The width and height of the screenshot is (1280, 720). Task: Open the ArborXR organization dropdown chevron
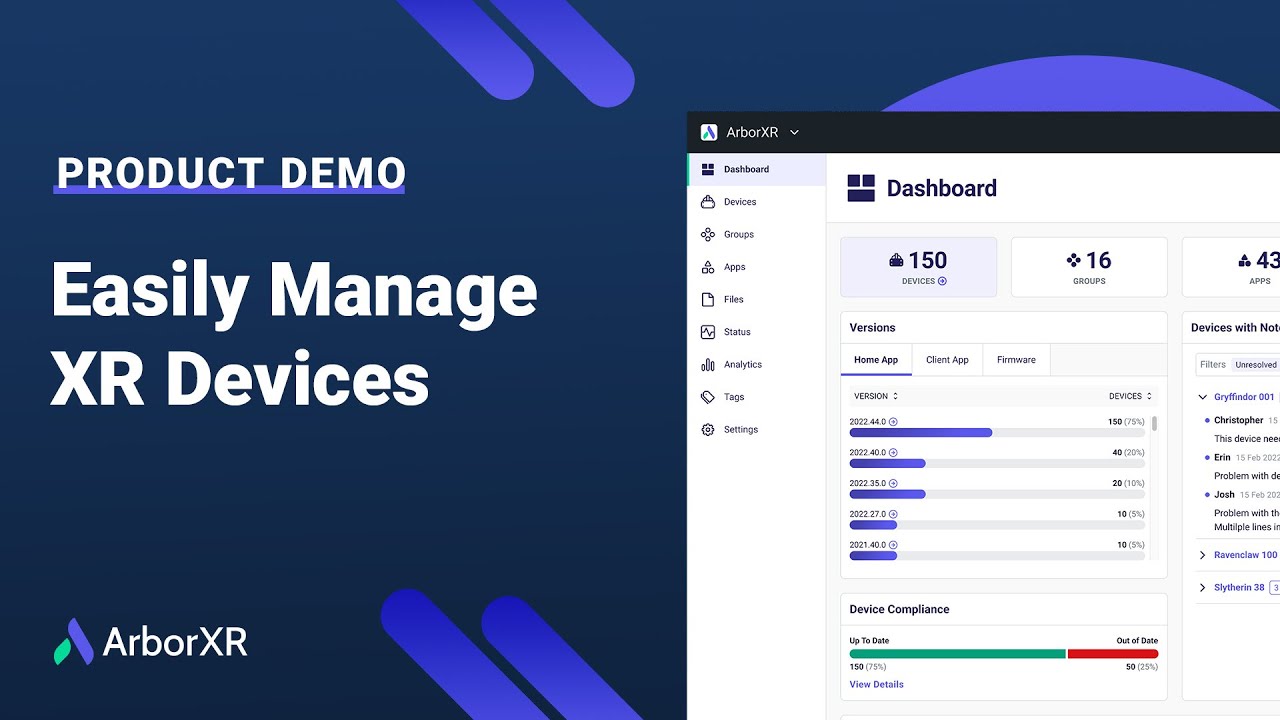click(795, 132)
